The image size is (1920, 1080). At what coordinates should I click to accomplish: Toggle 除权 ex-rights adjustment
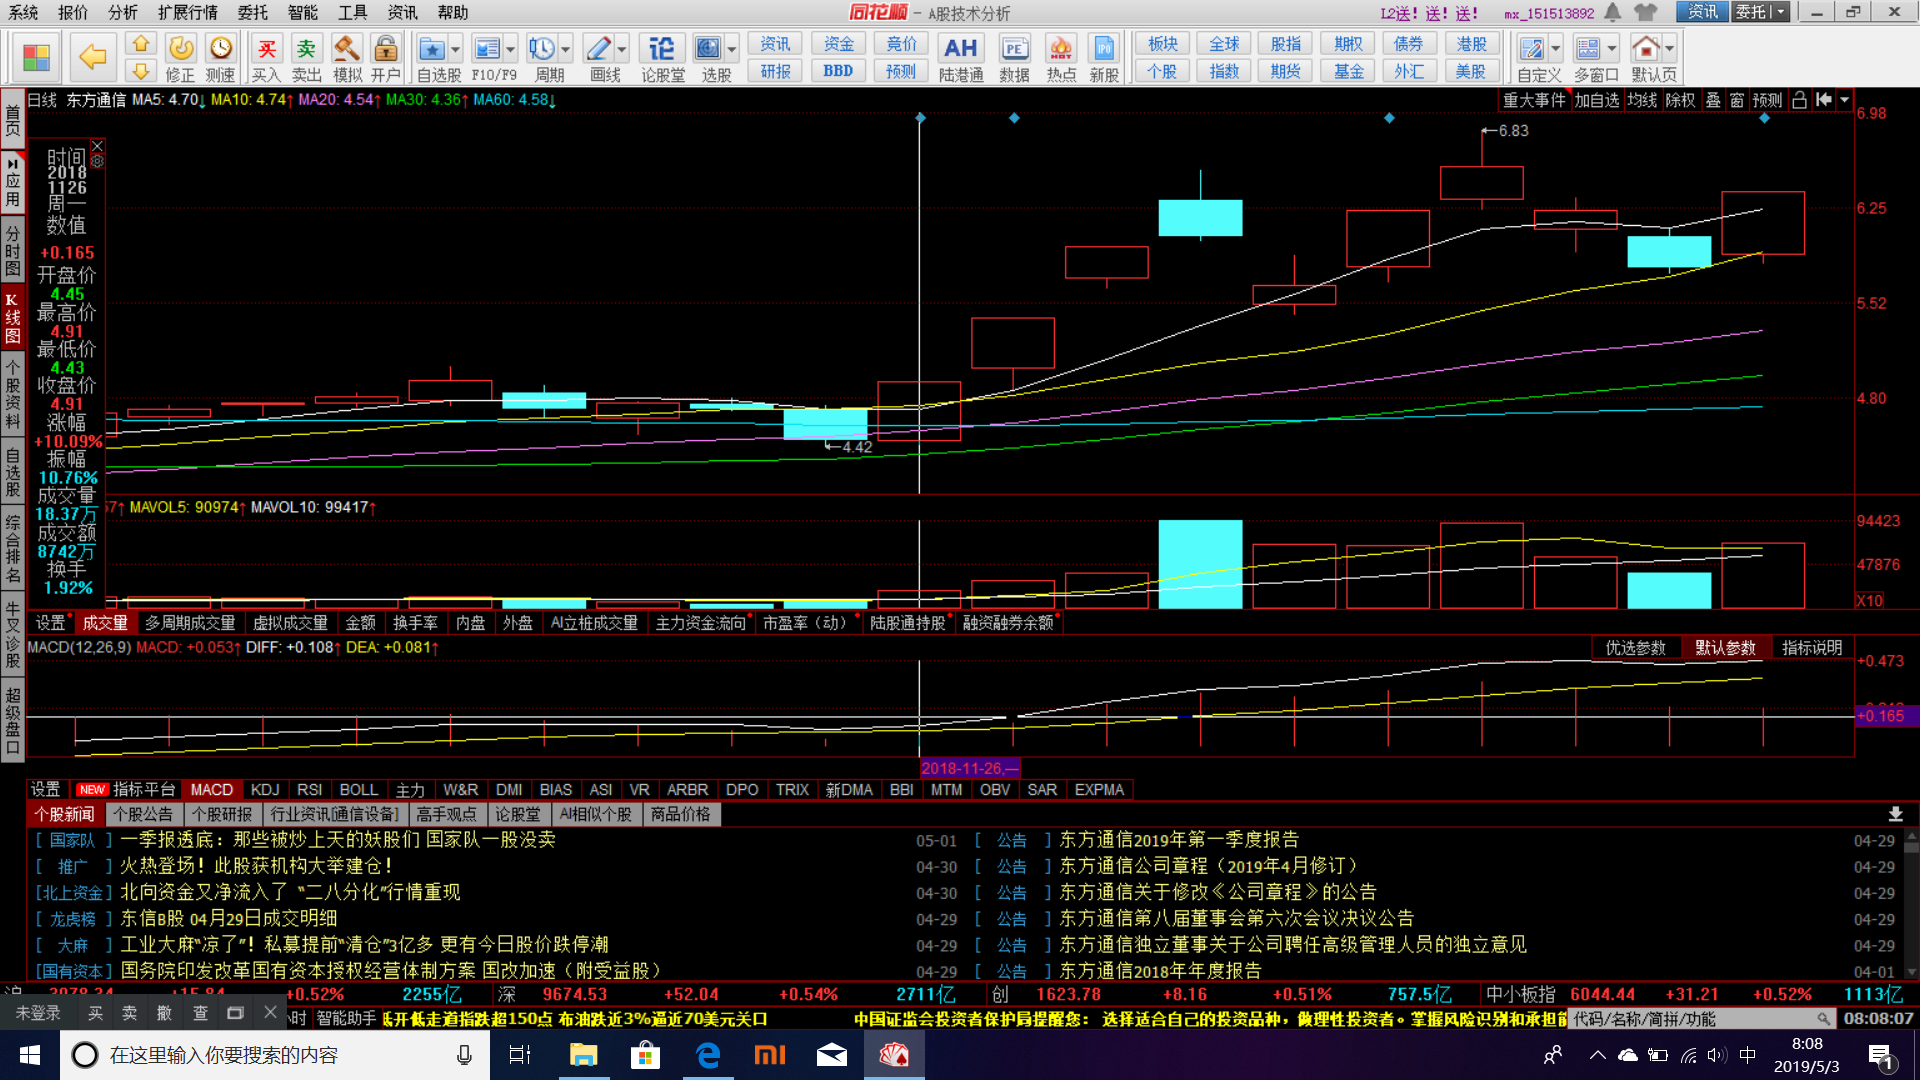[1680, 100]
